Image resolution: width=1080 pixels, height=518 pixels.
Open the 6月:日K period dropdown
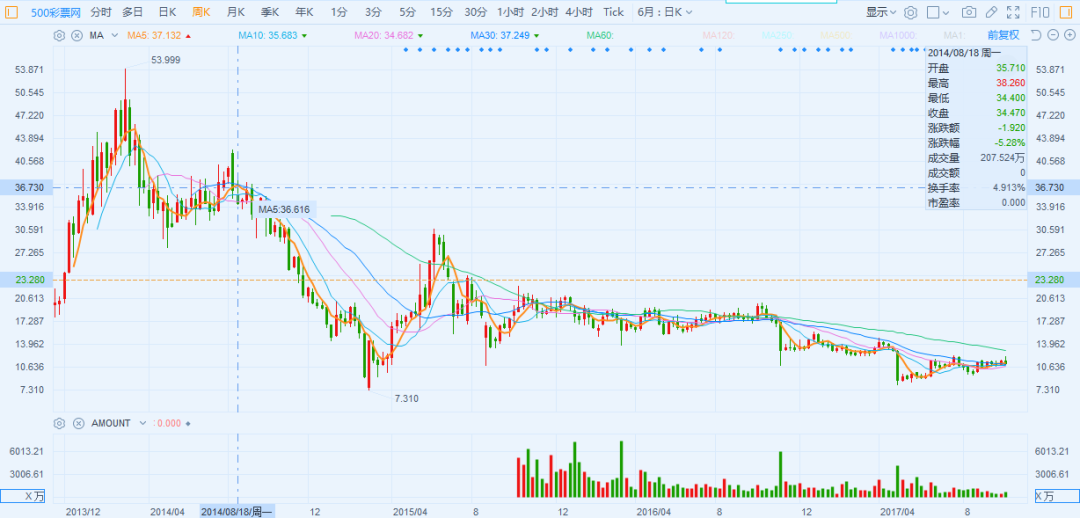tap(665, 12)
